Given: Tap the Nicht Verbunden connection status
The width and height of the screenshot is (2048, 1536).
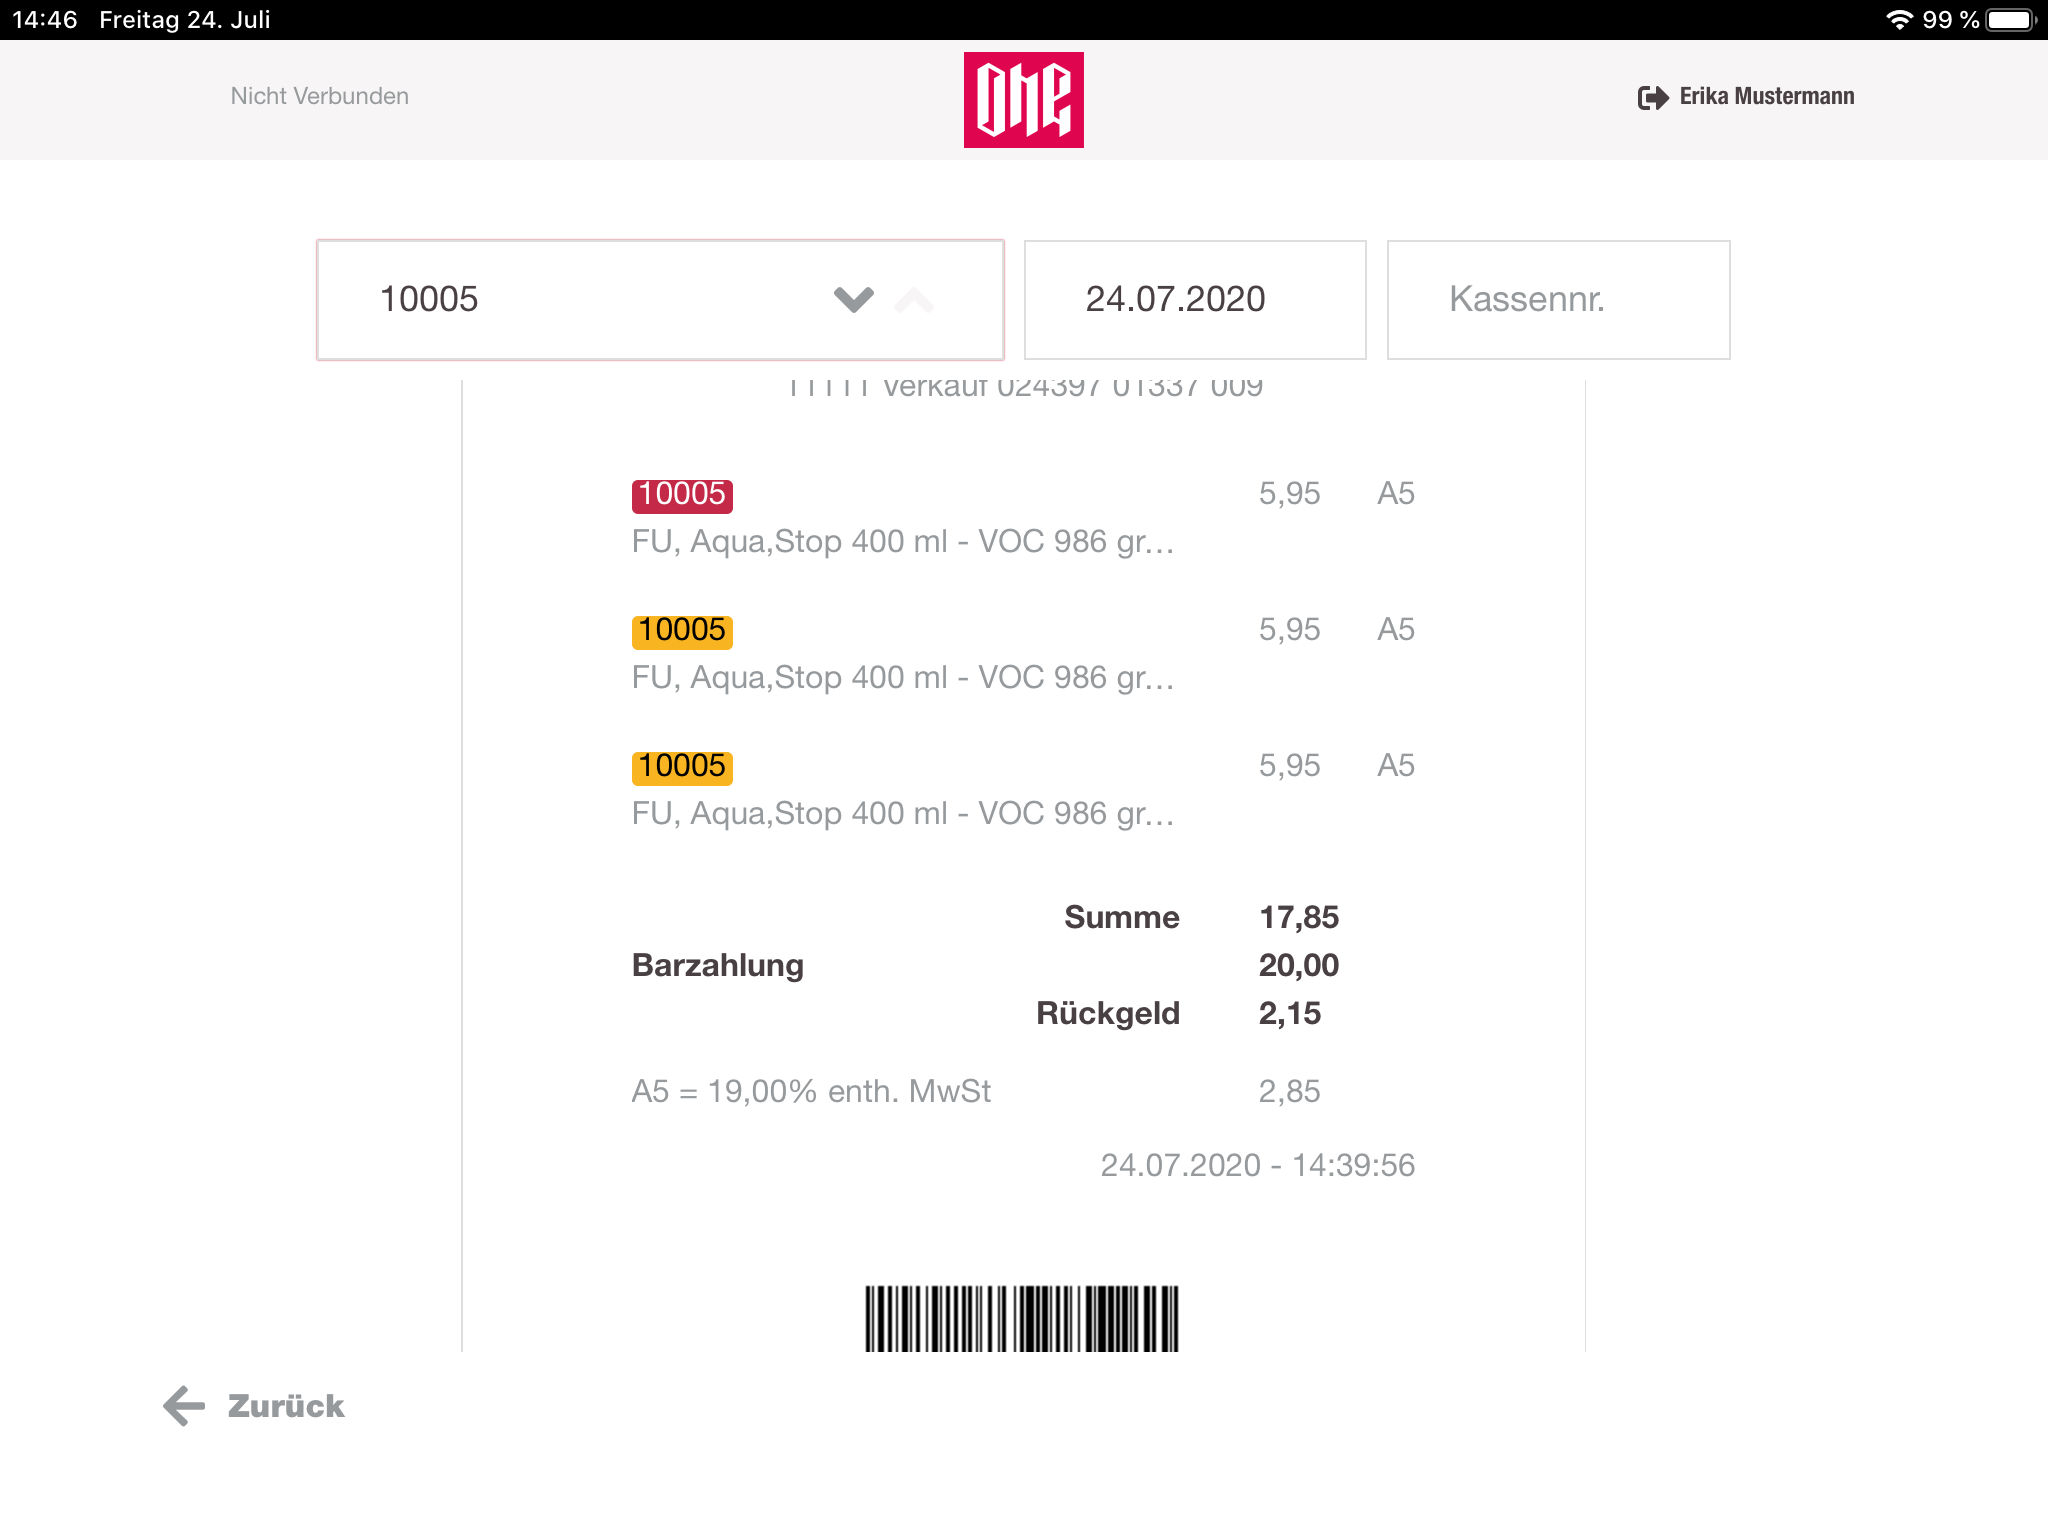Looking at the screenshot, I should click(x=320, y=96).
